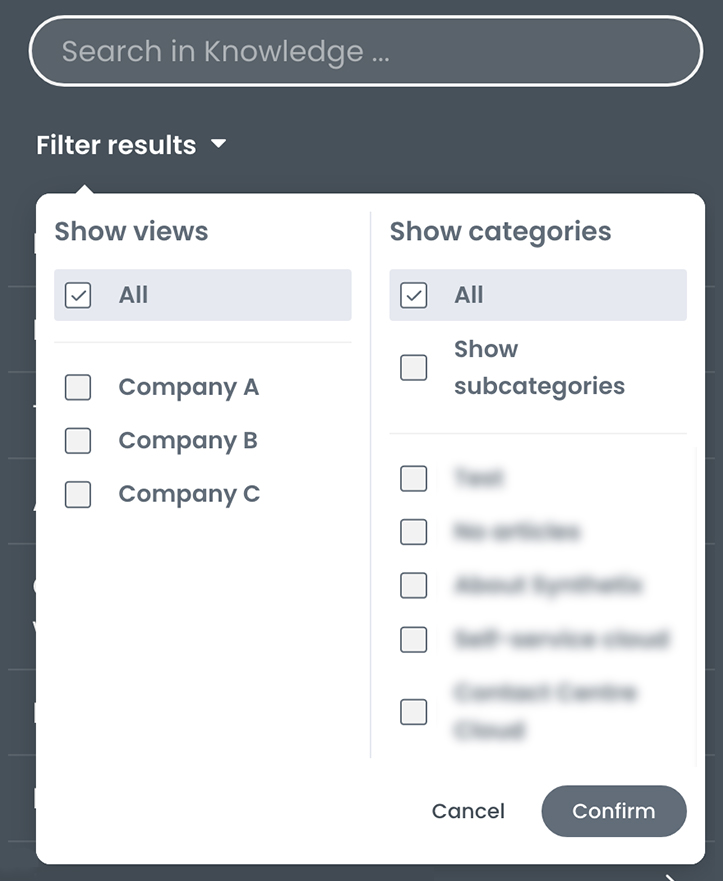Click the Confirm button
This screenshot has height=881, width=723.
coord(613,811)
